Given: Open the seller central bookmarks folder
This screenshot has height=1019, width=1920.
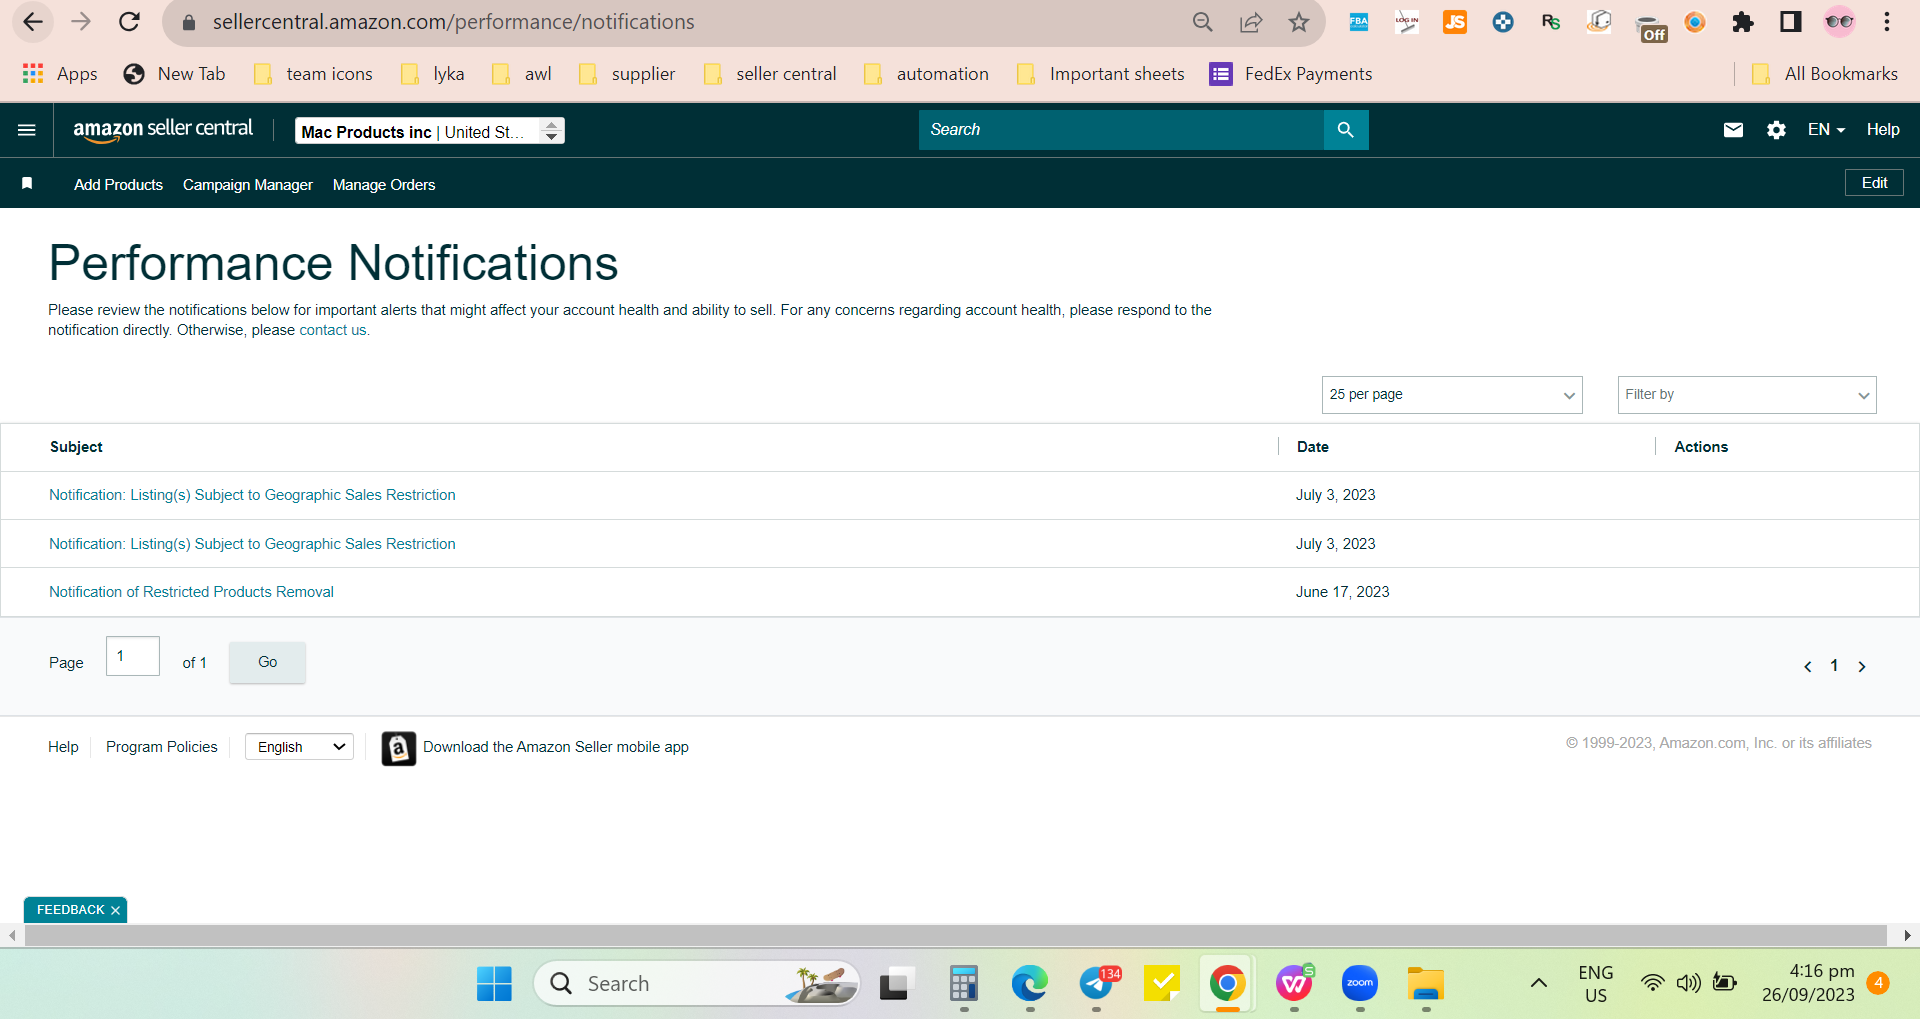Looking at the screenshot, I should pos(770,74).
